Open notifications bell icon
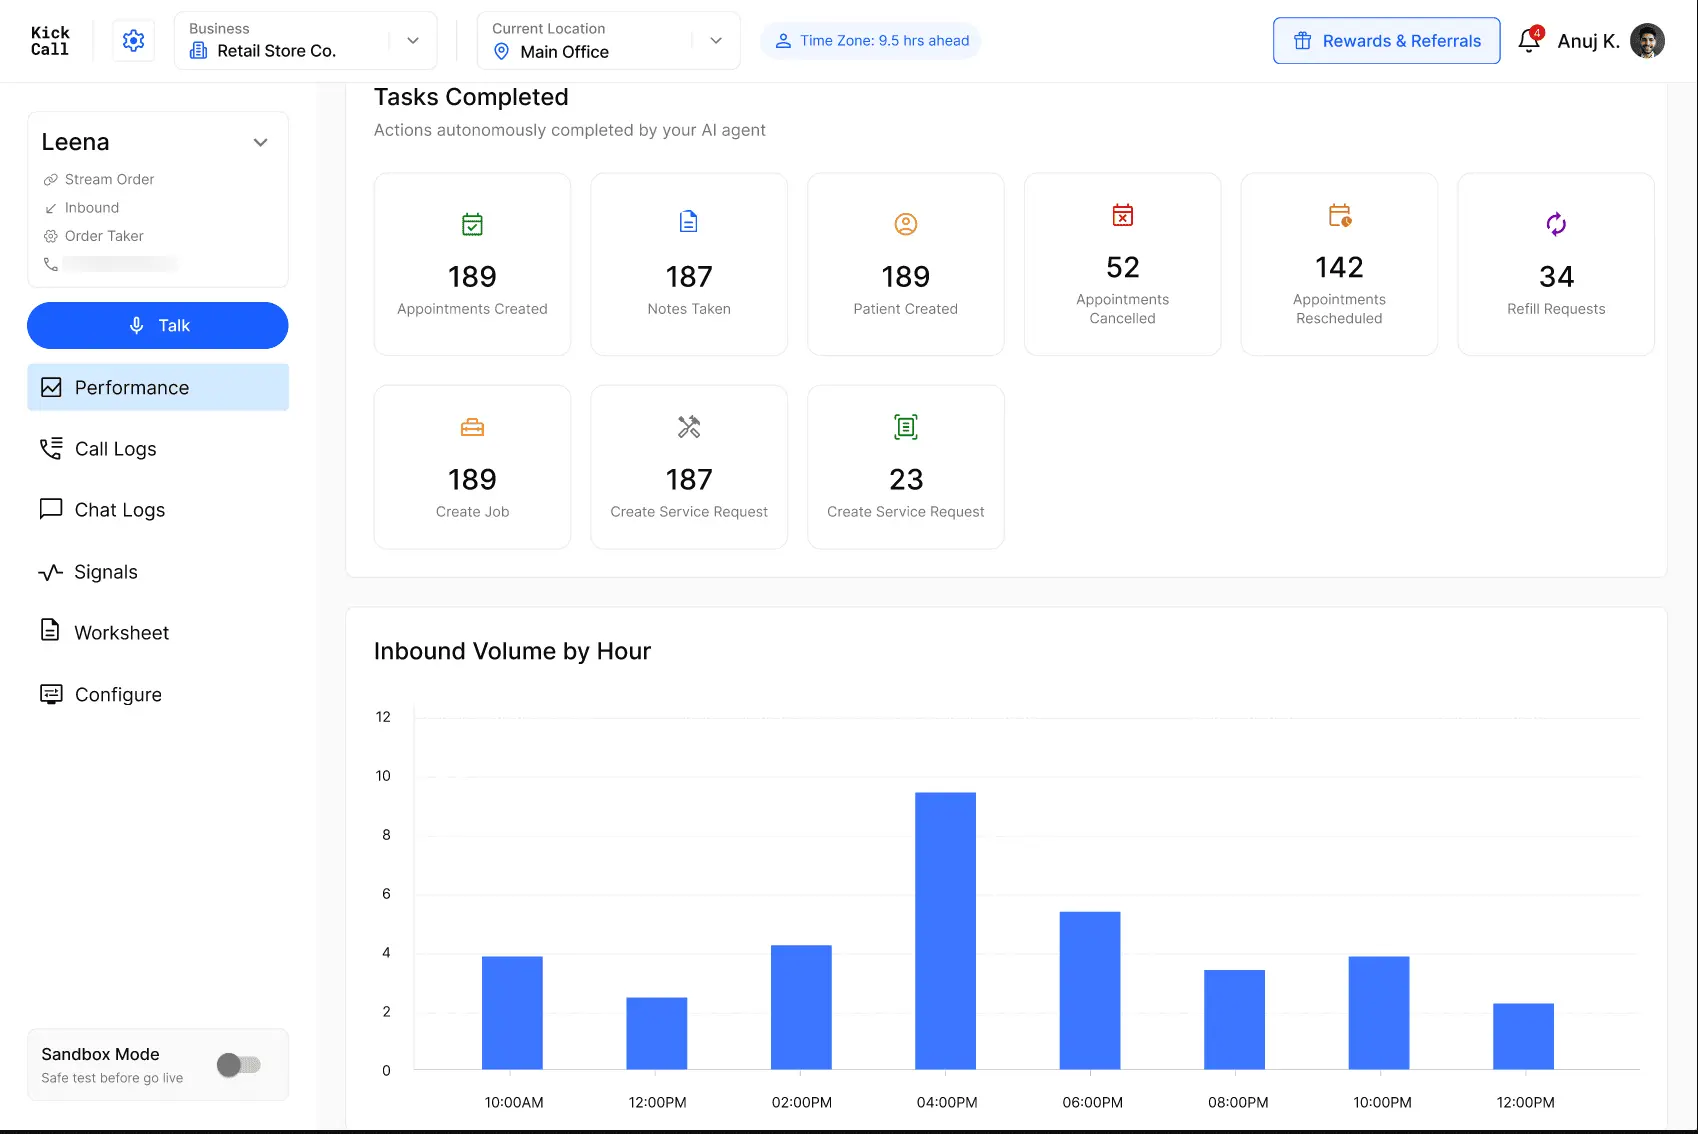 pos(1529,40)
